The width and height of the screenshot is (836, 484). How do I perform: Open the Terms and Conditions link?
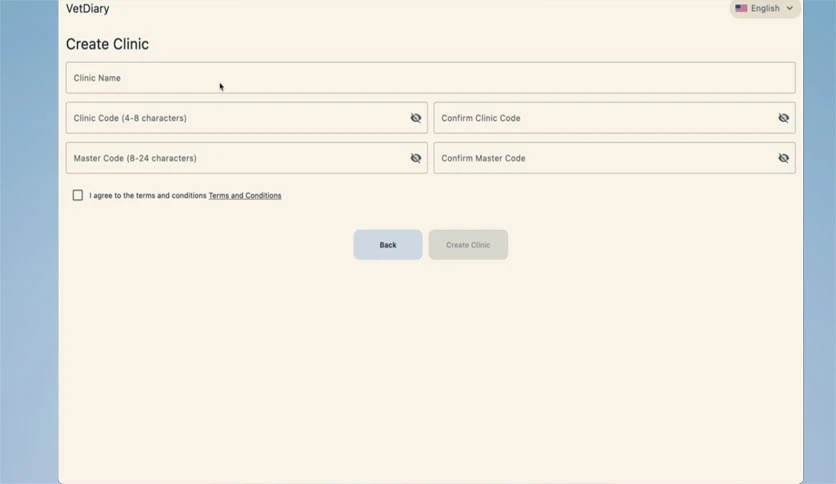point(245,196)
